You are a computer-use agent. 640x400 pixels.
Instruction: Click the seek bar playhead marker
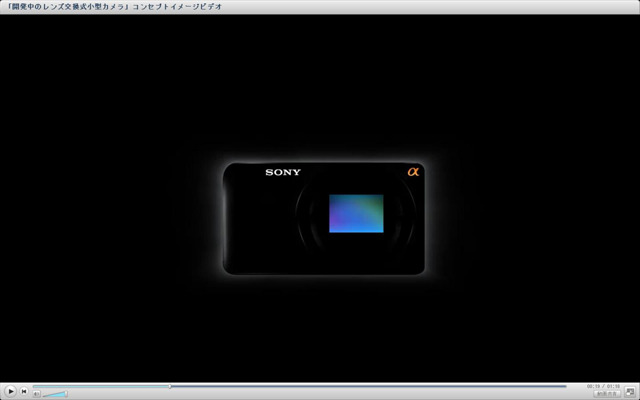170,386
